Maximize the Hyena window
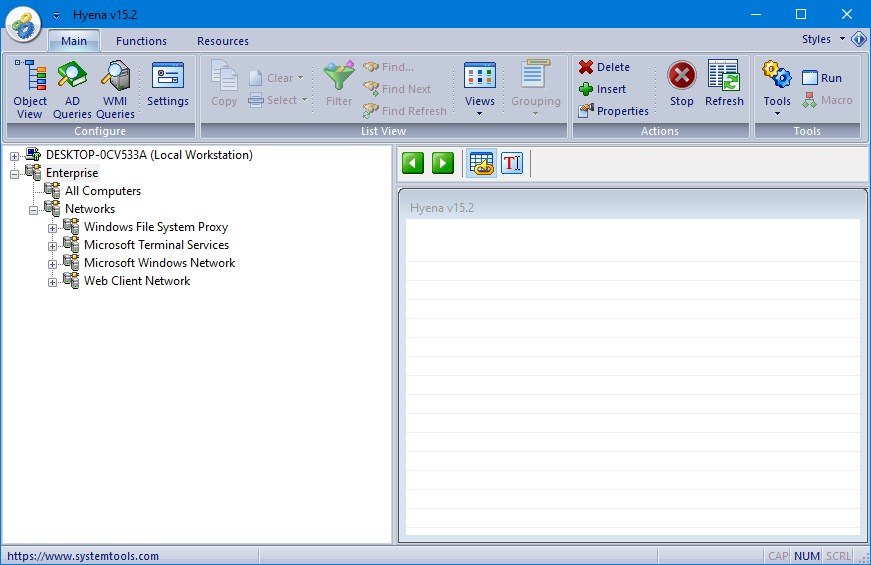This screenshot has height=565, width=871. (x=800, y=14)
